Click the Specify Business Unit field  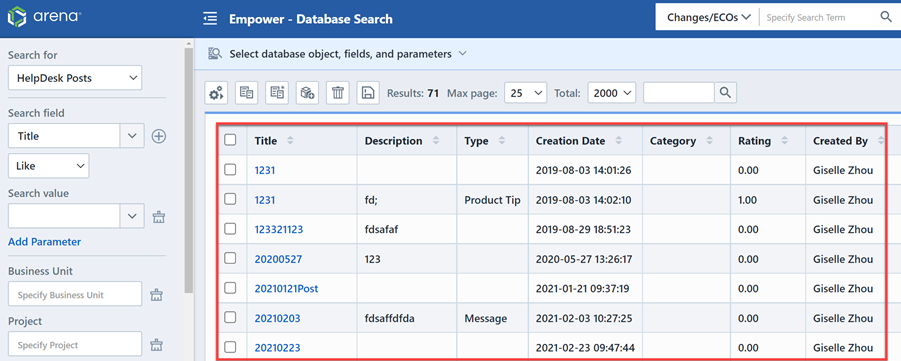click(75, 295)
